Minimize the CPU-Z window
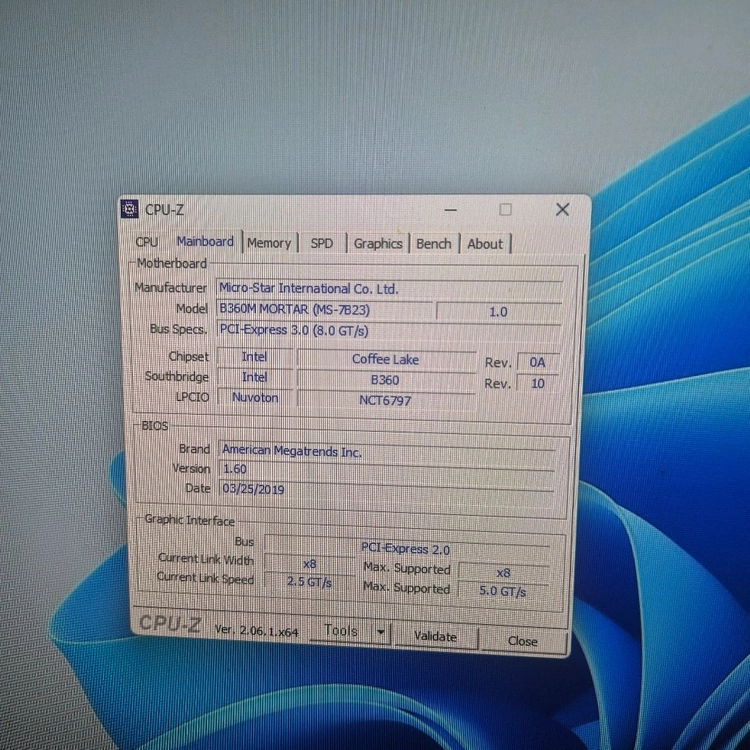The height and width of the screenshot is (750, 750). pyautogui.click(x=451, y=210)
